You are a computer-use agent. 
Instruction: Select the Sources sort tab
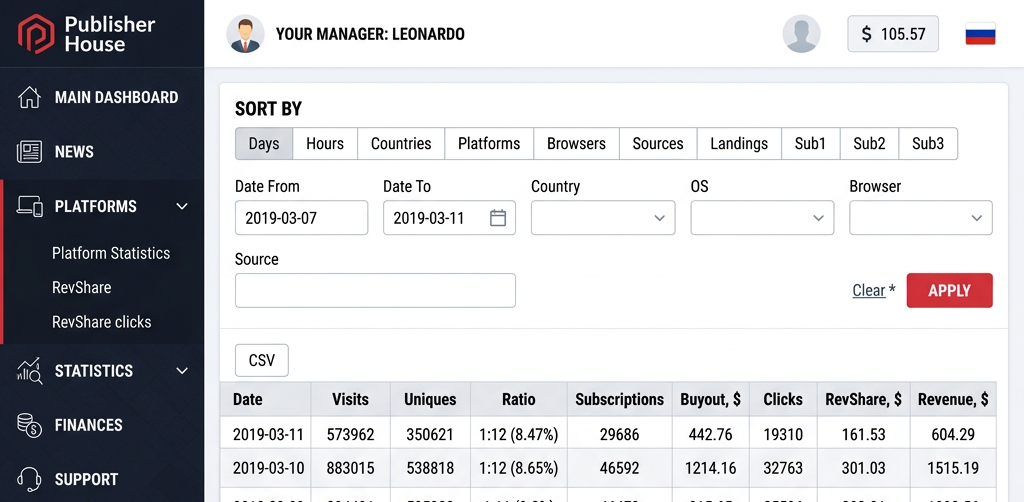658,144
